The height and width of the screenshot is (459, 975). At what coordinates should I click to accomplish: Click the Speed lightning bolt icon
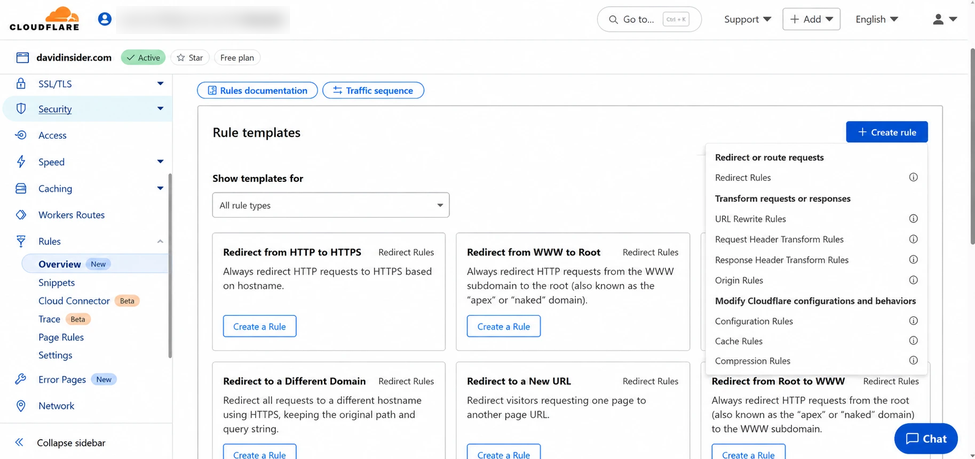21,162
